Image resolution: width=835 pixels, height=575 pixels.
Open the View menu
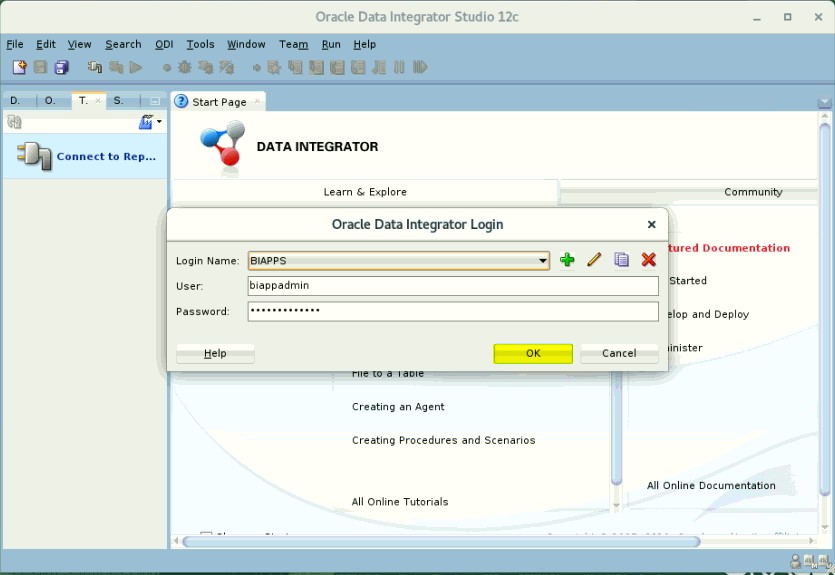tap(79, 44)
